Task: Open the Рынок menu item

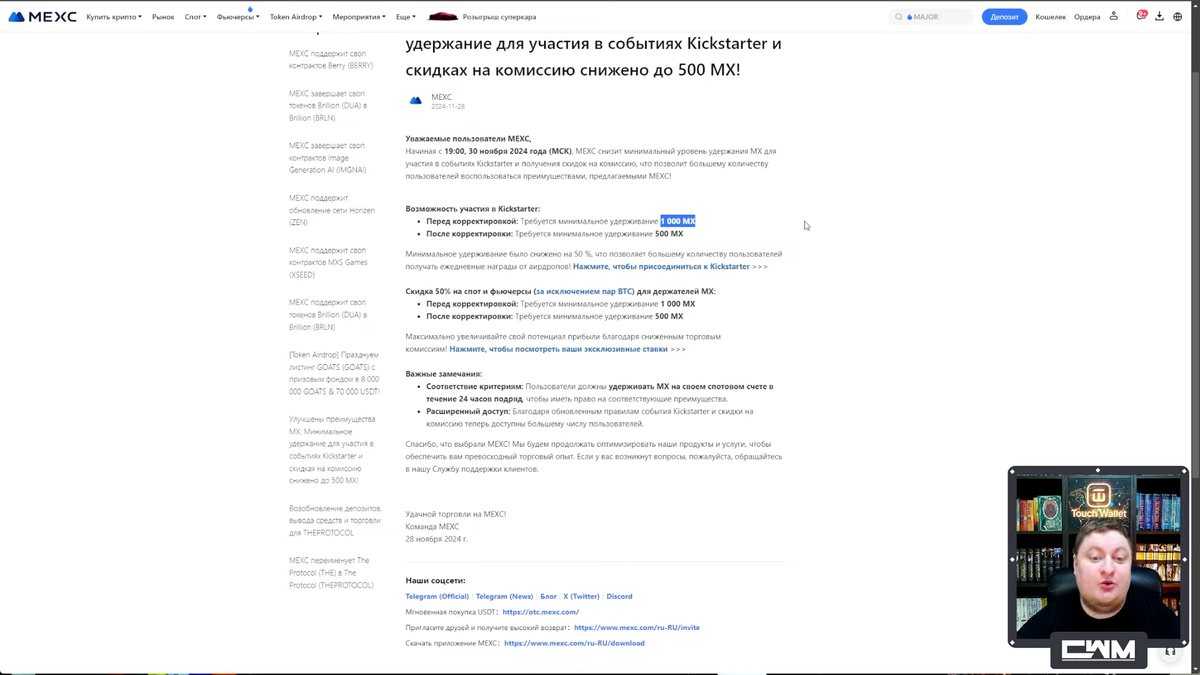Action: coord(163,17)
